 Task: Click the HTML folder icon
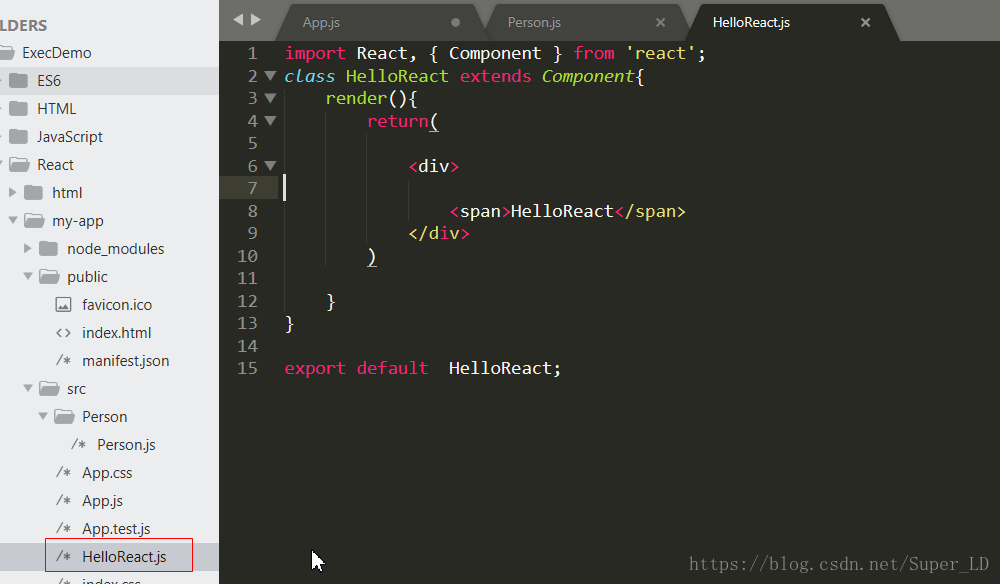18,108
